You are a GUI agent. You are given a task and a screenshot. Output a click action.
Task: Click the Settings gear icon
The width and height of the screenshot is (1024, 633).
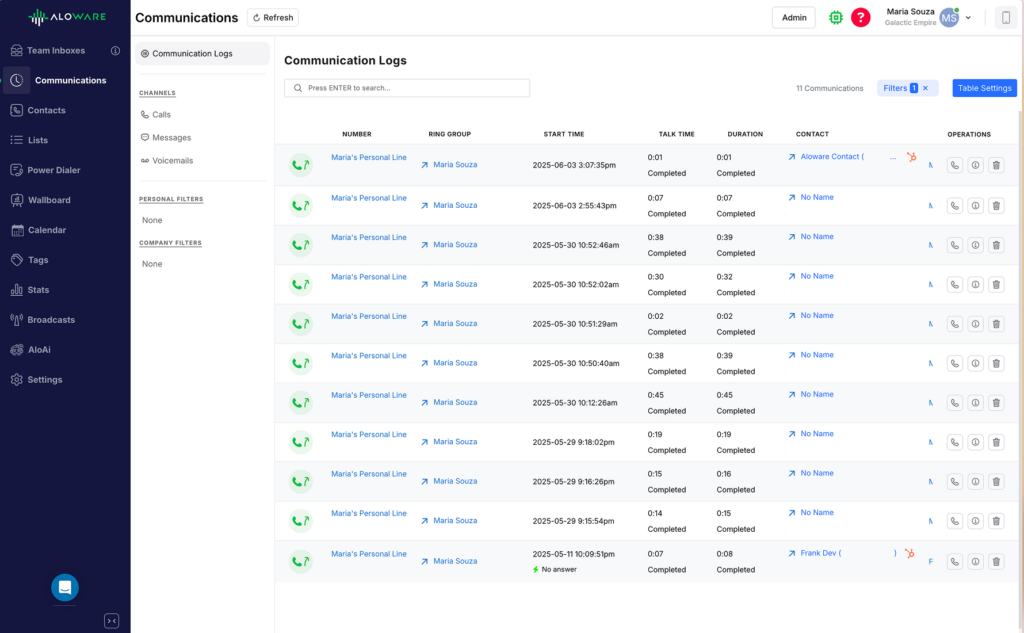coord(17,380)
